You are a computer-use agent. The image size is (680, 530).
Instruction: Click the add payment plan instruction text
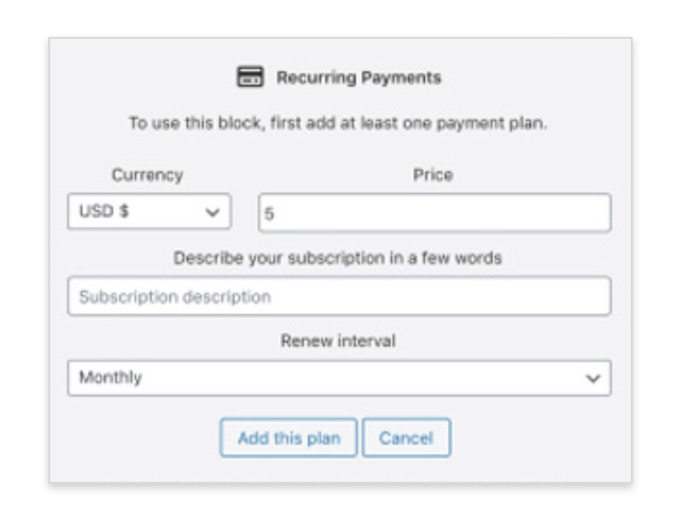tap(338, 124)
